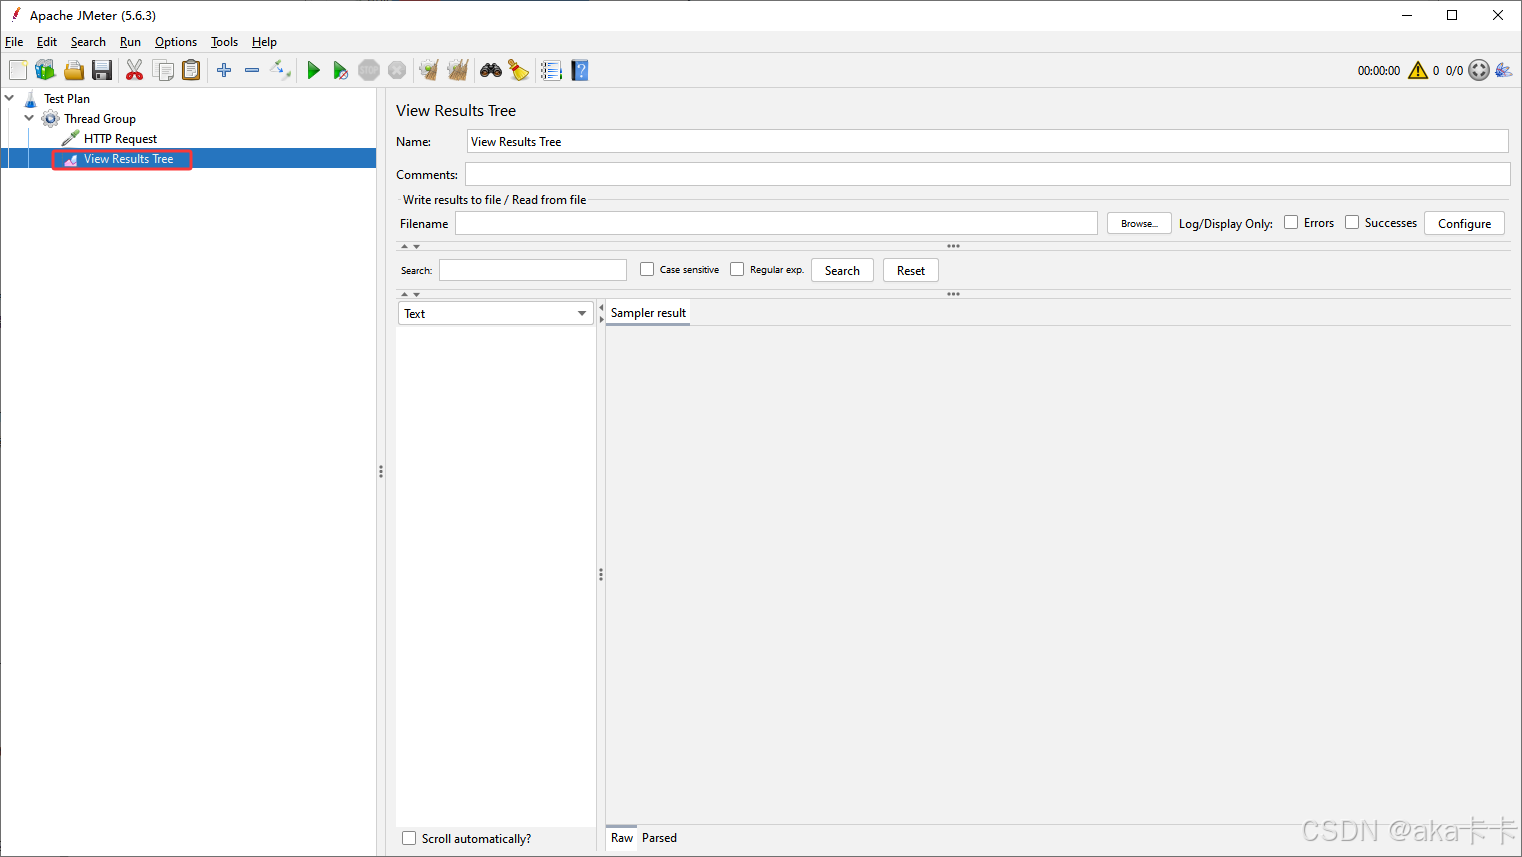
Task: Expand all nodes with plus icon
Action: coord(224,70)
